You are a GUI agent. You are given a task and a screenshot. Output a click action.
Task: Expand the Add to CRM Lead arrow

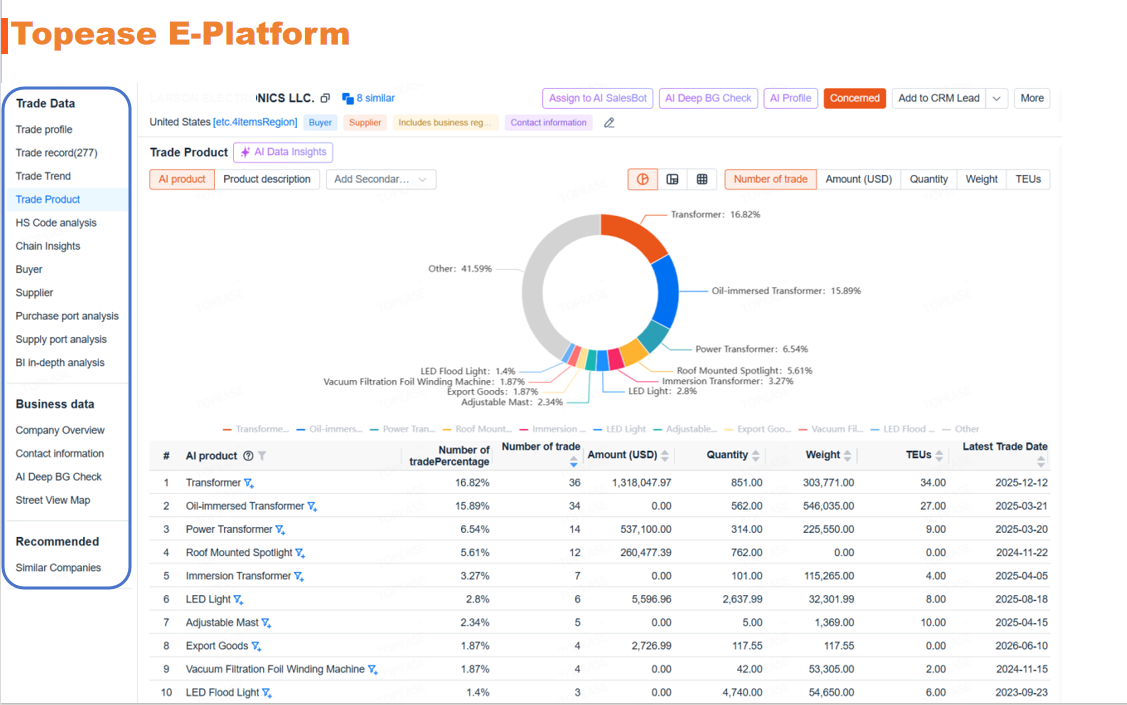(x=997, y=98)
